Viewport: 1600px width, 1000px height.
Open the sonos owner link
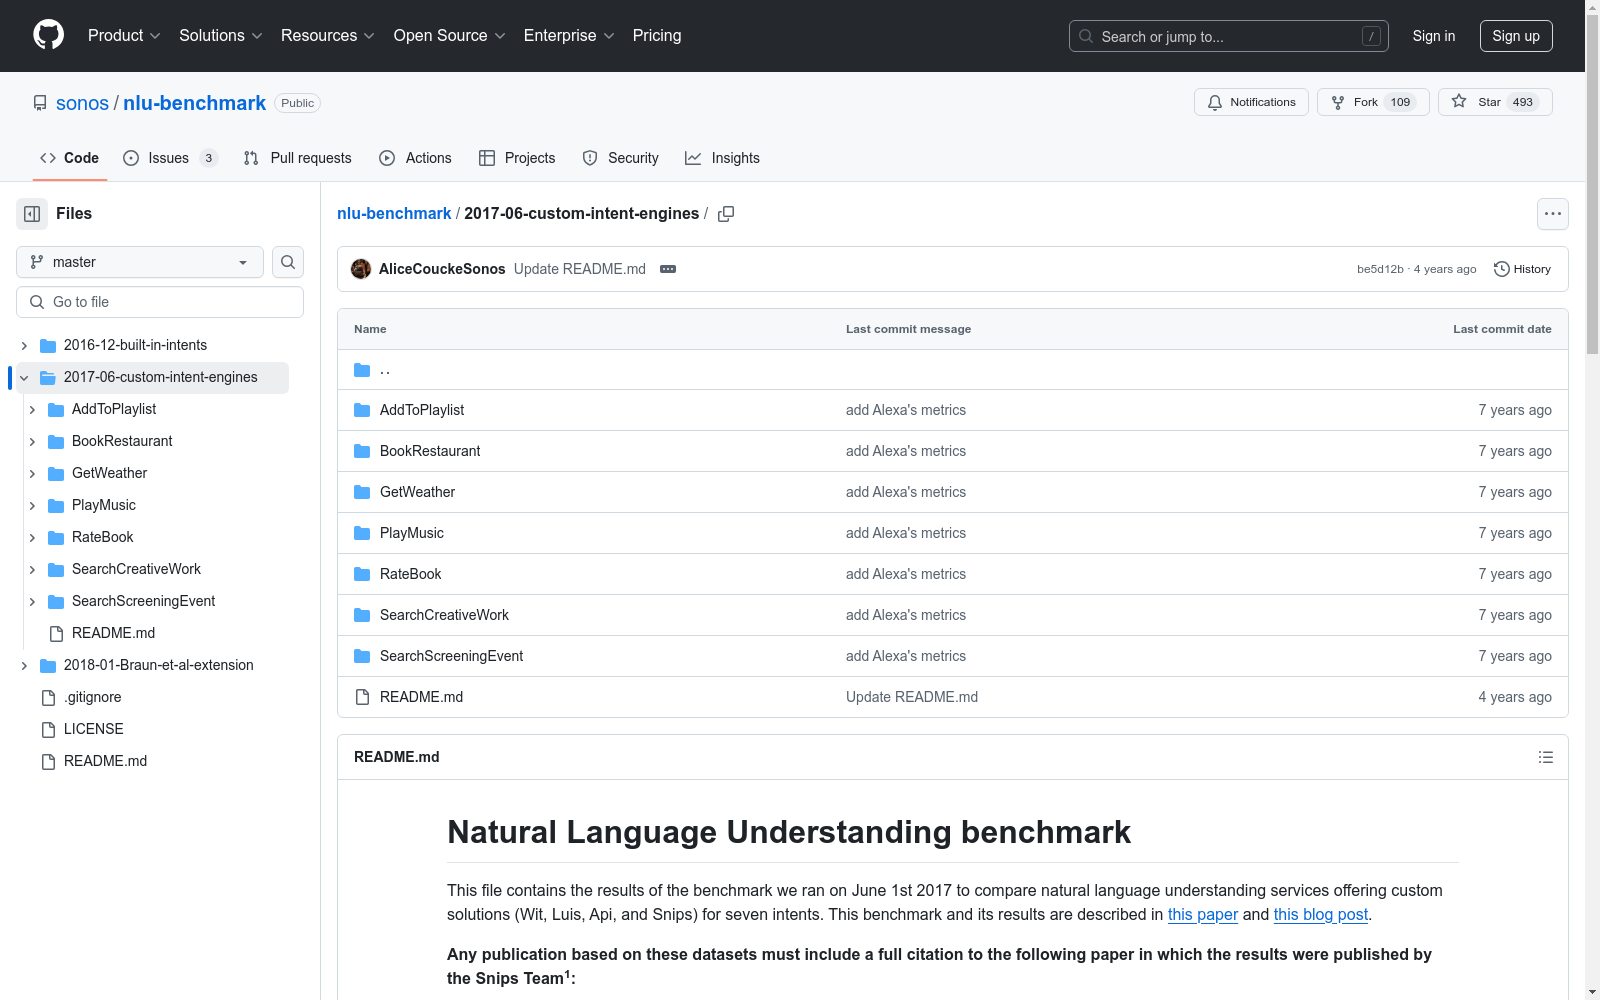click(82, 103)
